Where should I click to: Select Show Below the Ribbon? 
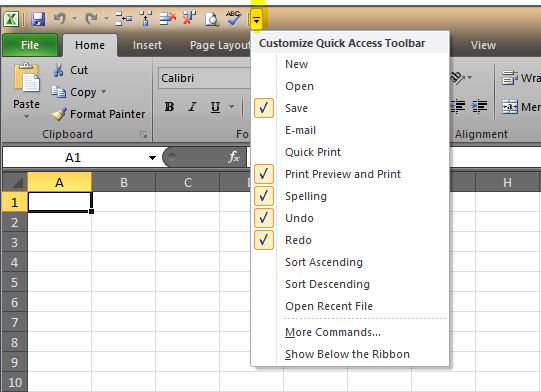pyautogui.click(x=350, y=354)
